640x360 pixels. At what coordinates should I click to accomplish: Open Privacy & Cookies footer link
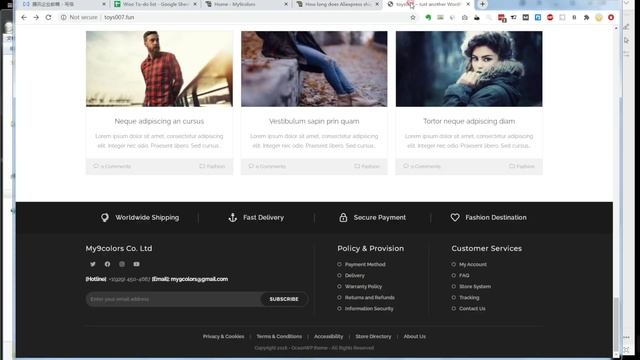click(223, 336)
